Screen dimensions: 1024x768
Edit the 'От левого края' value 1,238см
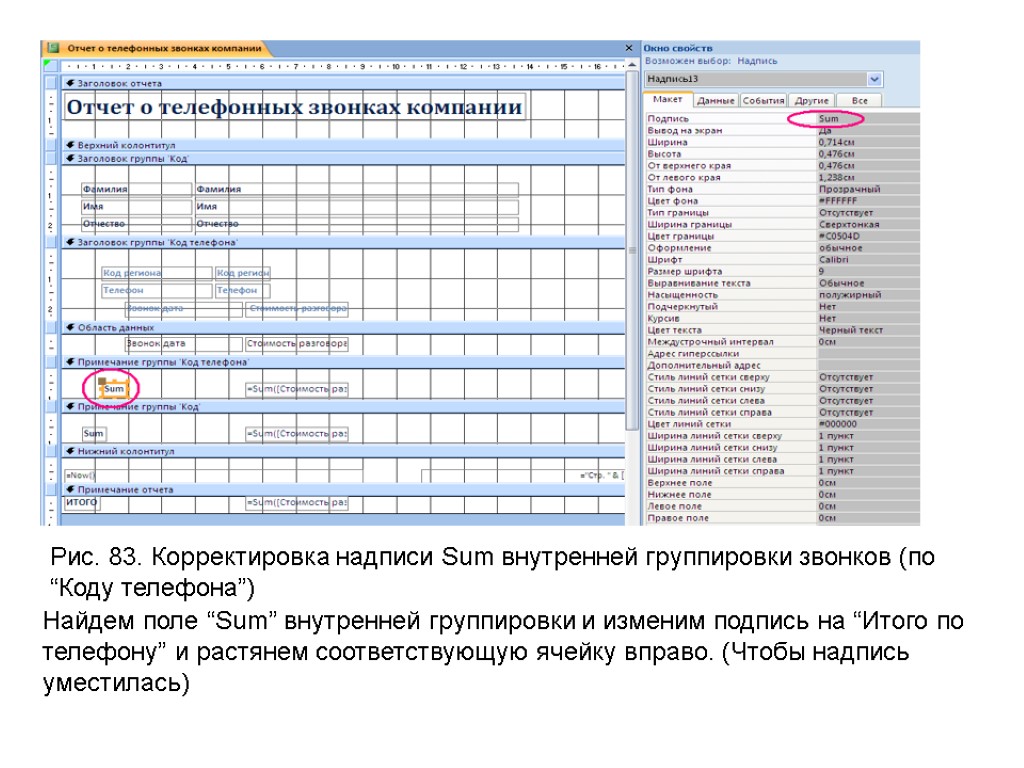[x=868, y=177]
